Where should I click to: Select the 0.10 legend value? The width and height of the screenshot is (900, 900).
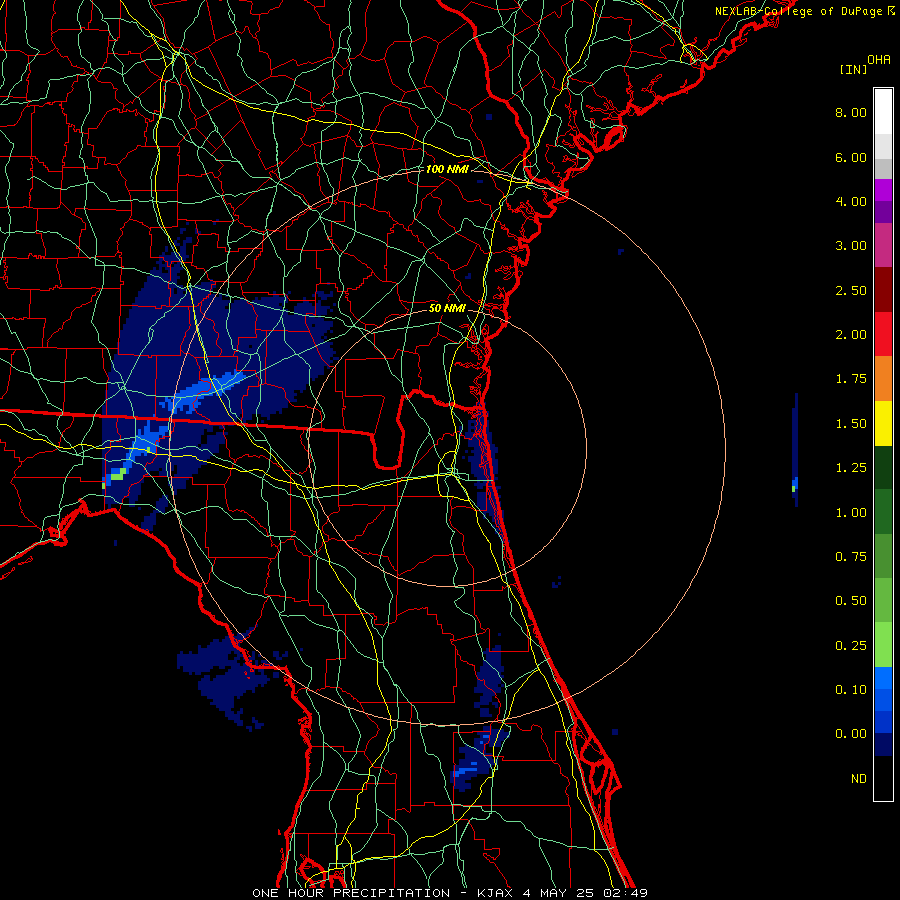coord(851,690)
